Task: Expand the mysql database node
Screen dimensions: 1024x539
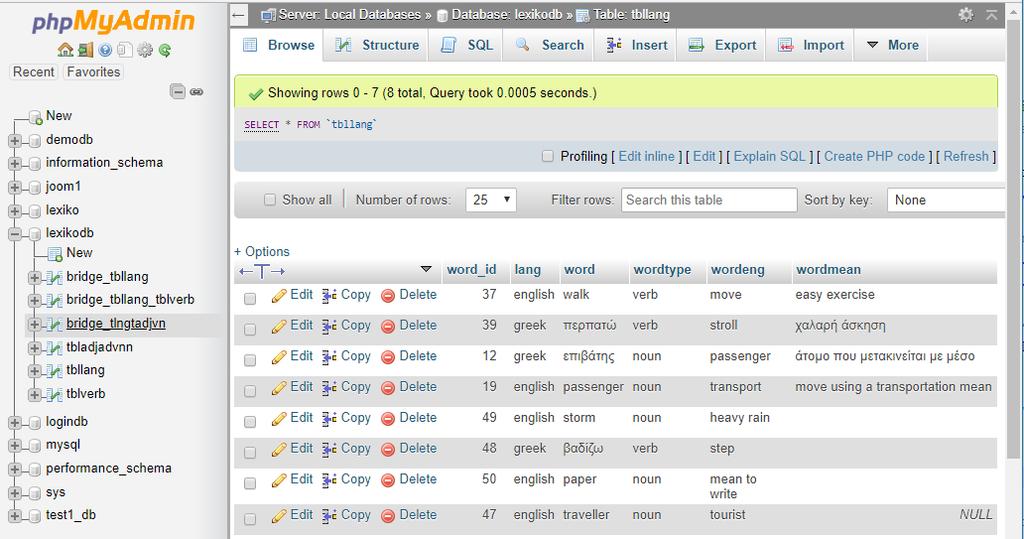Action: coord(14,446)
